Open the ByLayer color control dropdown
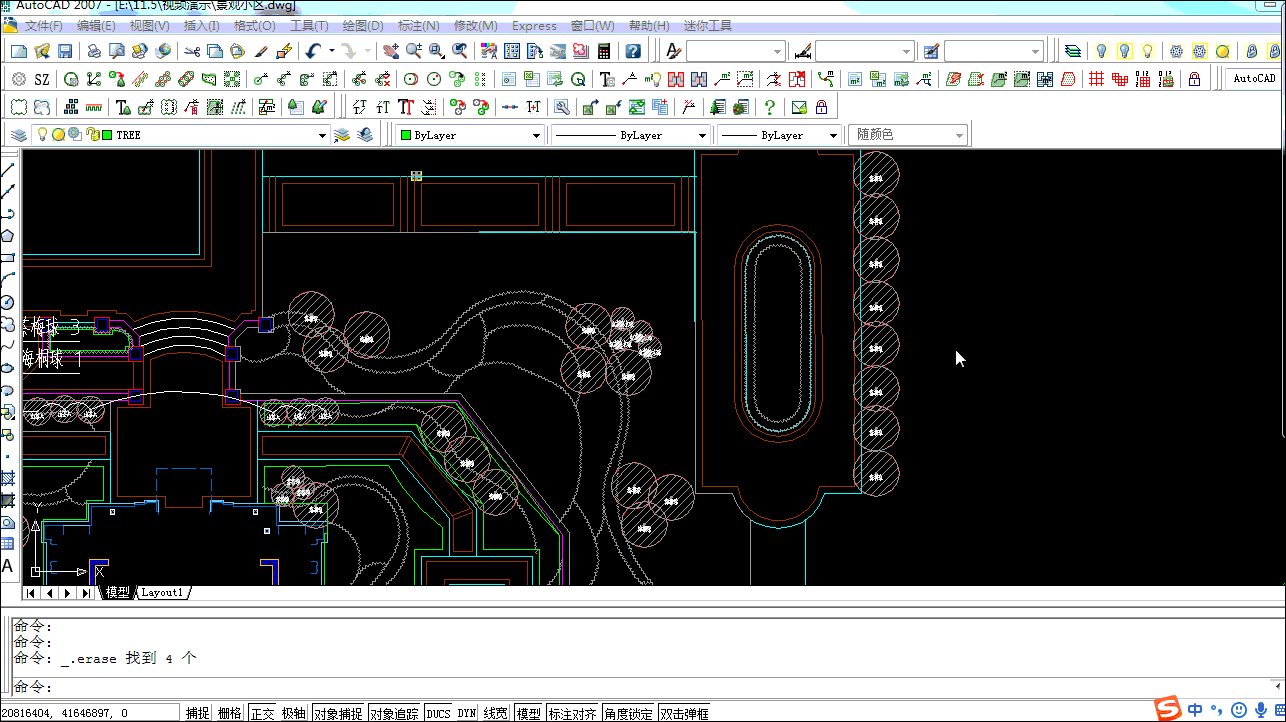The width and height of the screenshot is (1286, 722). pyautogui.click(x=536, y=135)
